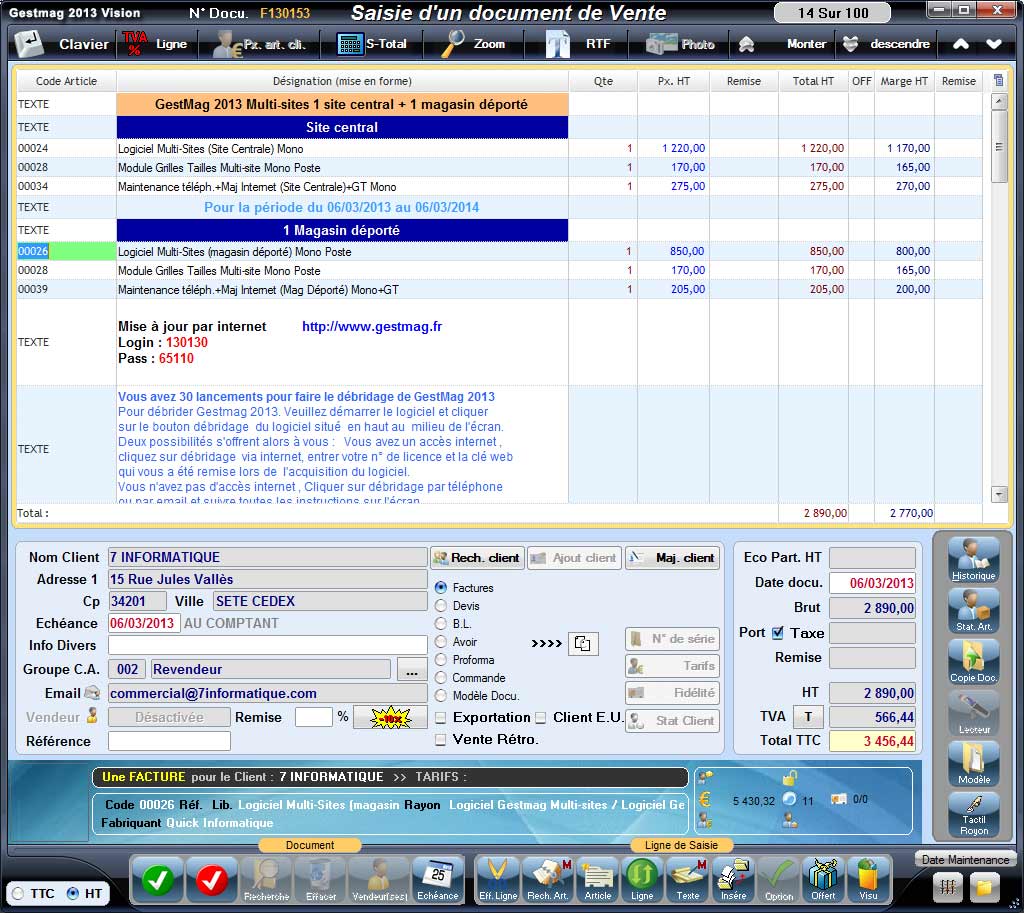Open Tactil Rayon mode
This screenshot has height=913, width=1024.
pyautogui.click(x=974, y=814)
